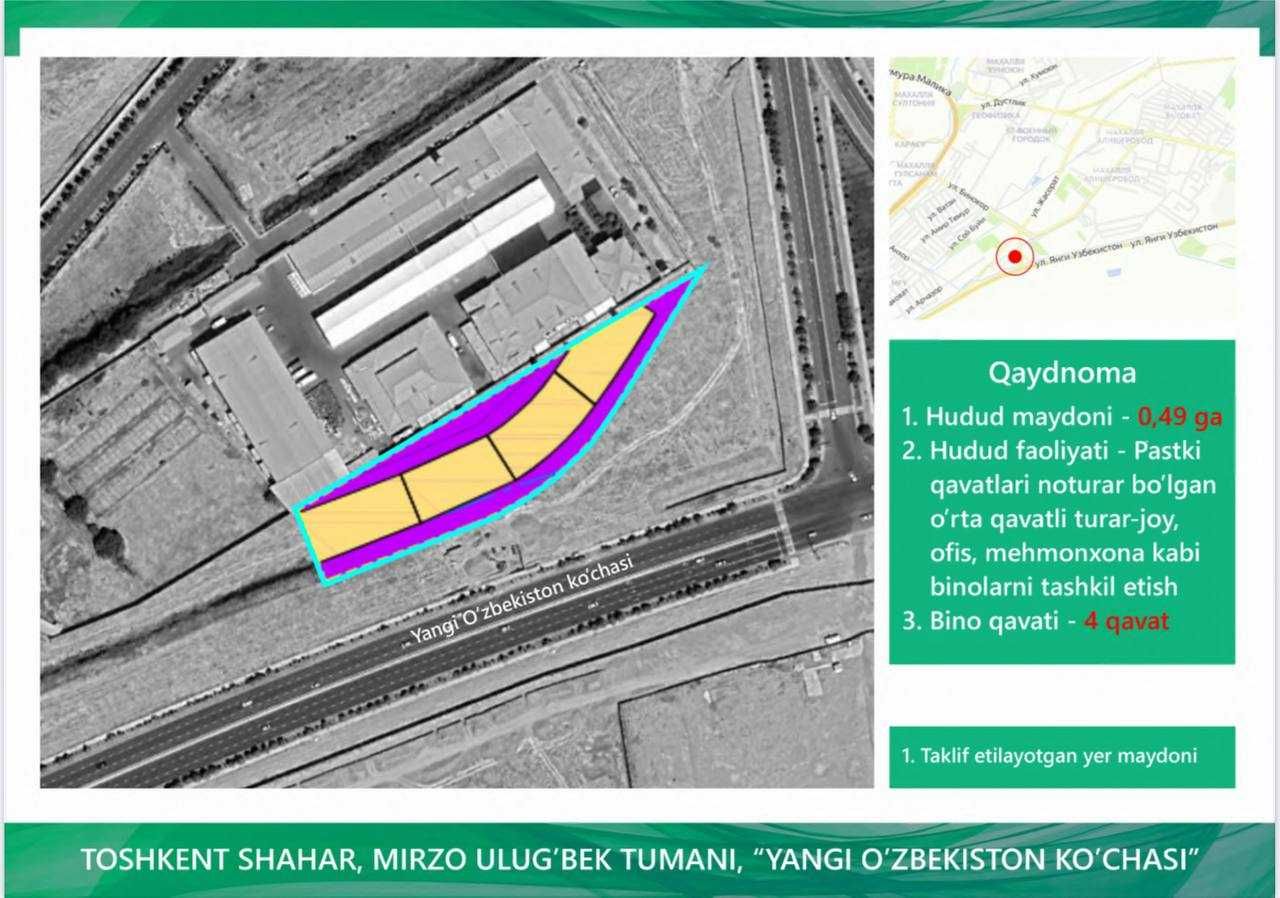This screenshot has width=1280, height=898.
Task: Click the Hudud maydoni line in the notes
Action: tap(1062, 416)
